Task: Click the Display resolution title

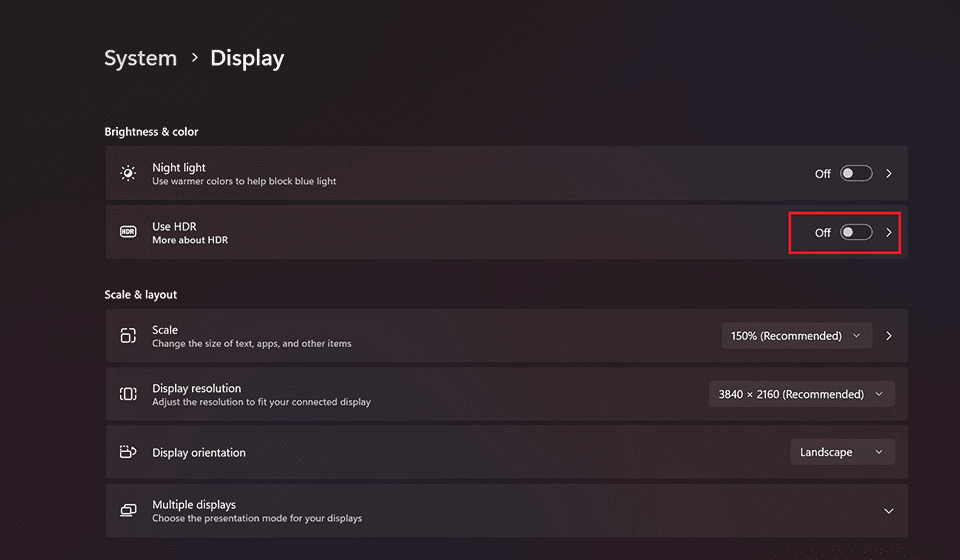Action: tap(197, 388)
